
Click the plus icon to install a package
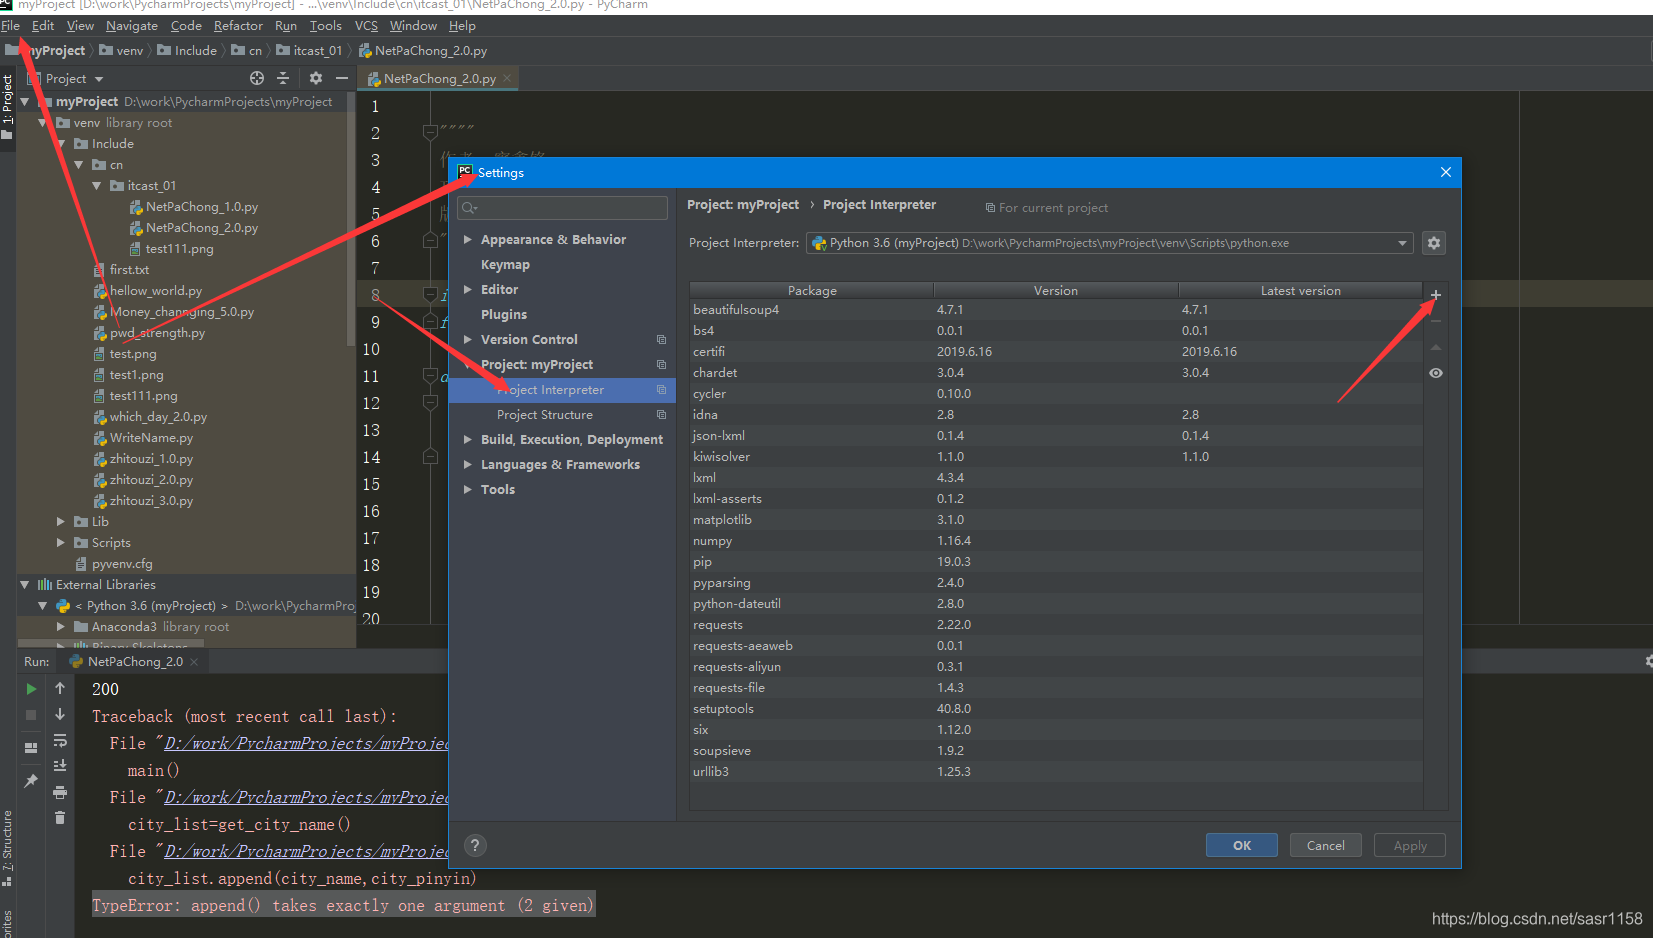pyautogui.click(x=1436, y=295)
